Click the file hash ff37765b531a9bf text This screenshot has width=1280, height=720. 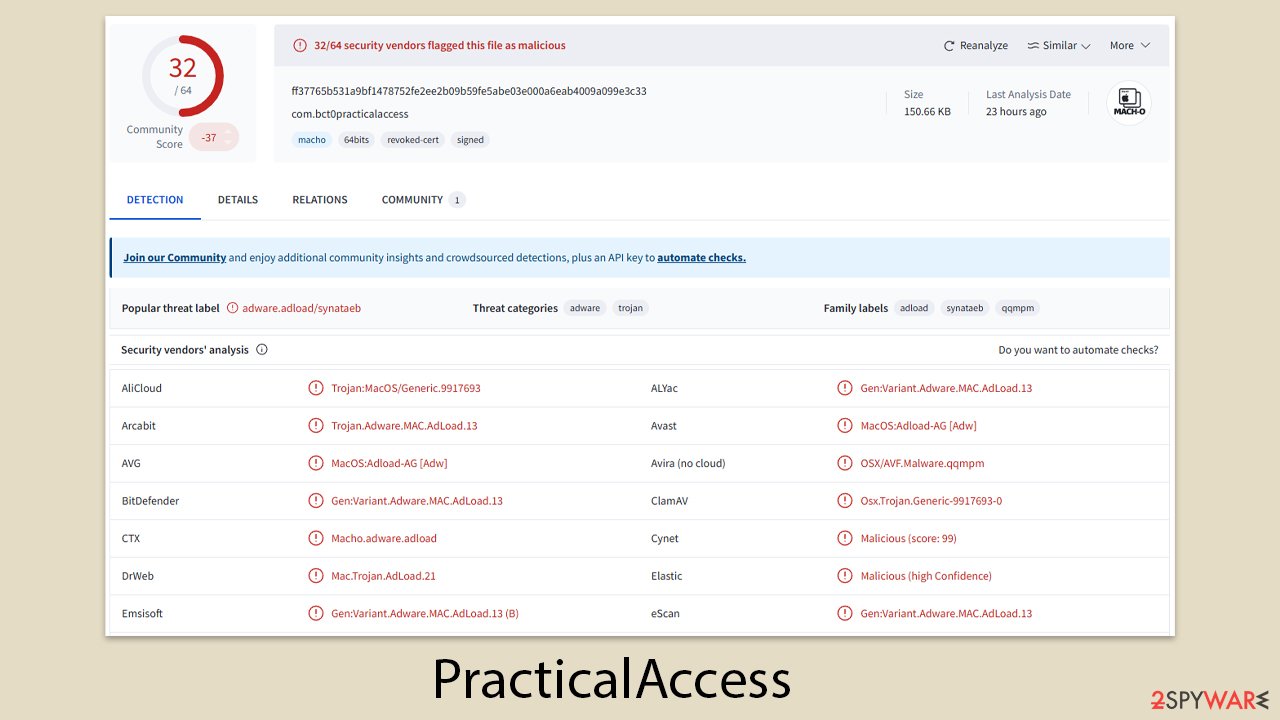[x=469, y=91]
